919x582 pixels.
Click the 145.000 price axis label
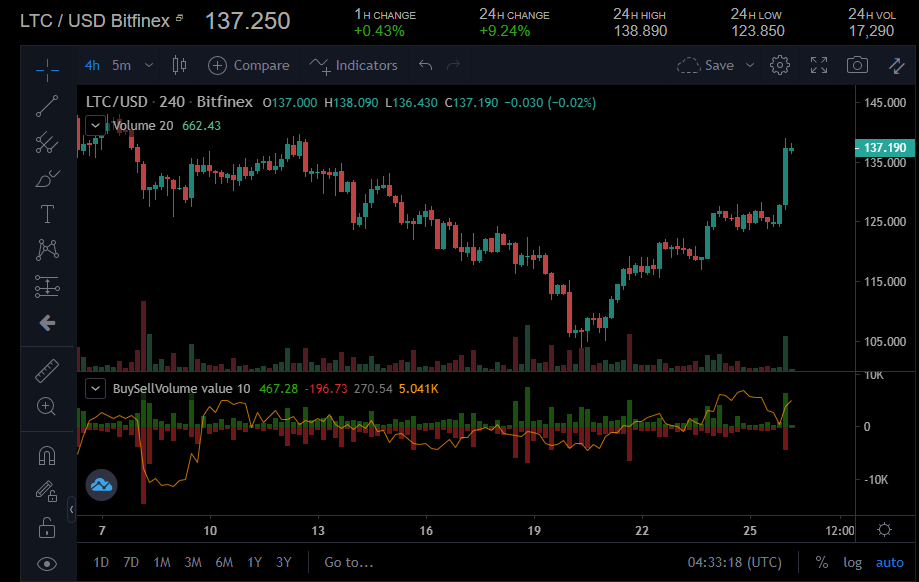coord(885,103)
